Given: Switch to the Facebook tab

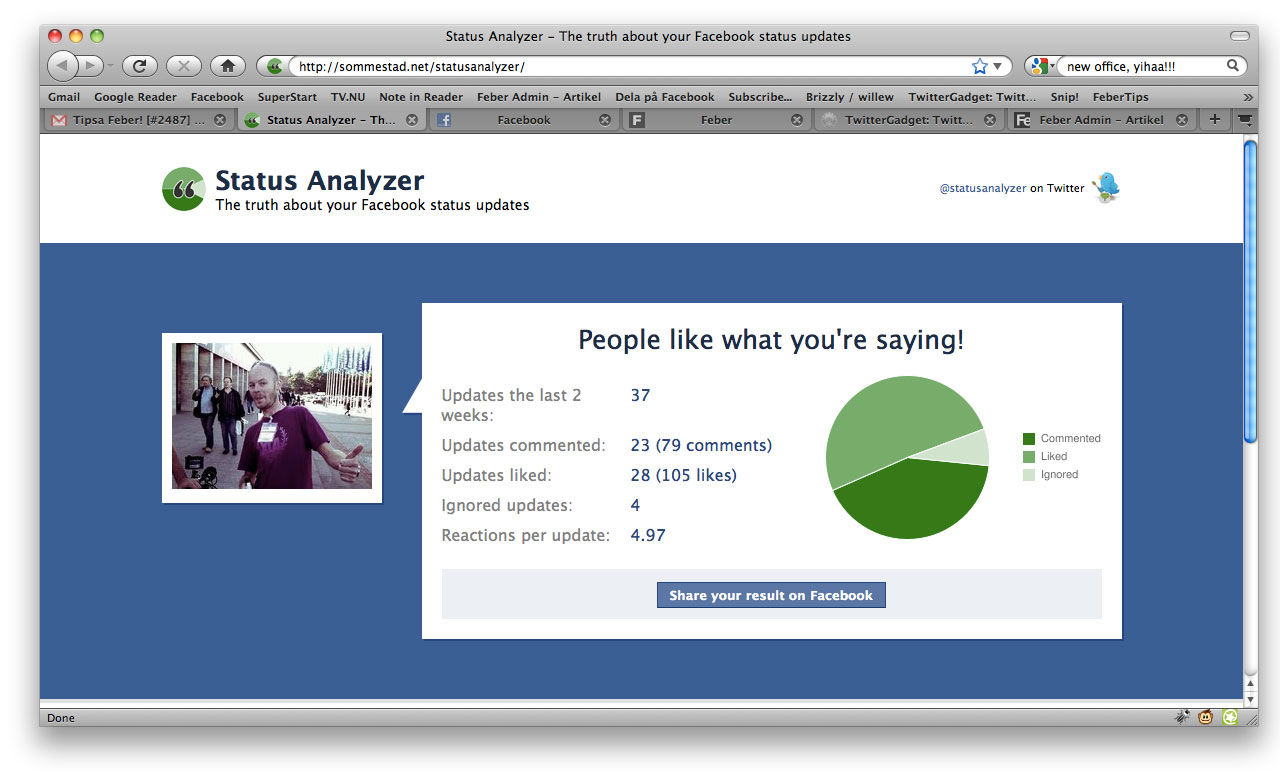Looking at the screenshot, I should (523, 119).
